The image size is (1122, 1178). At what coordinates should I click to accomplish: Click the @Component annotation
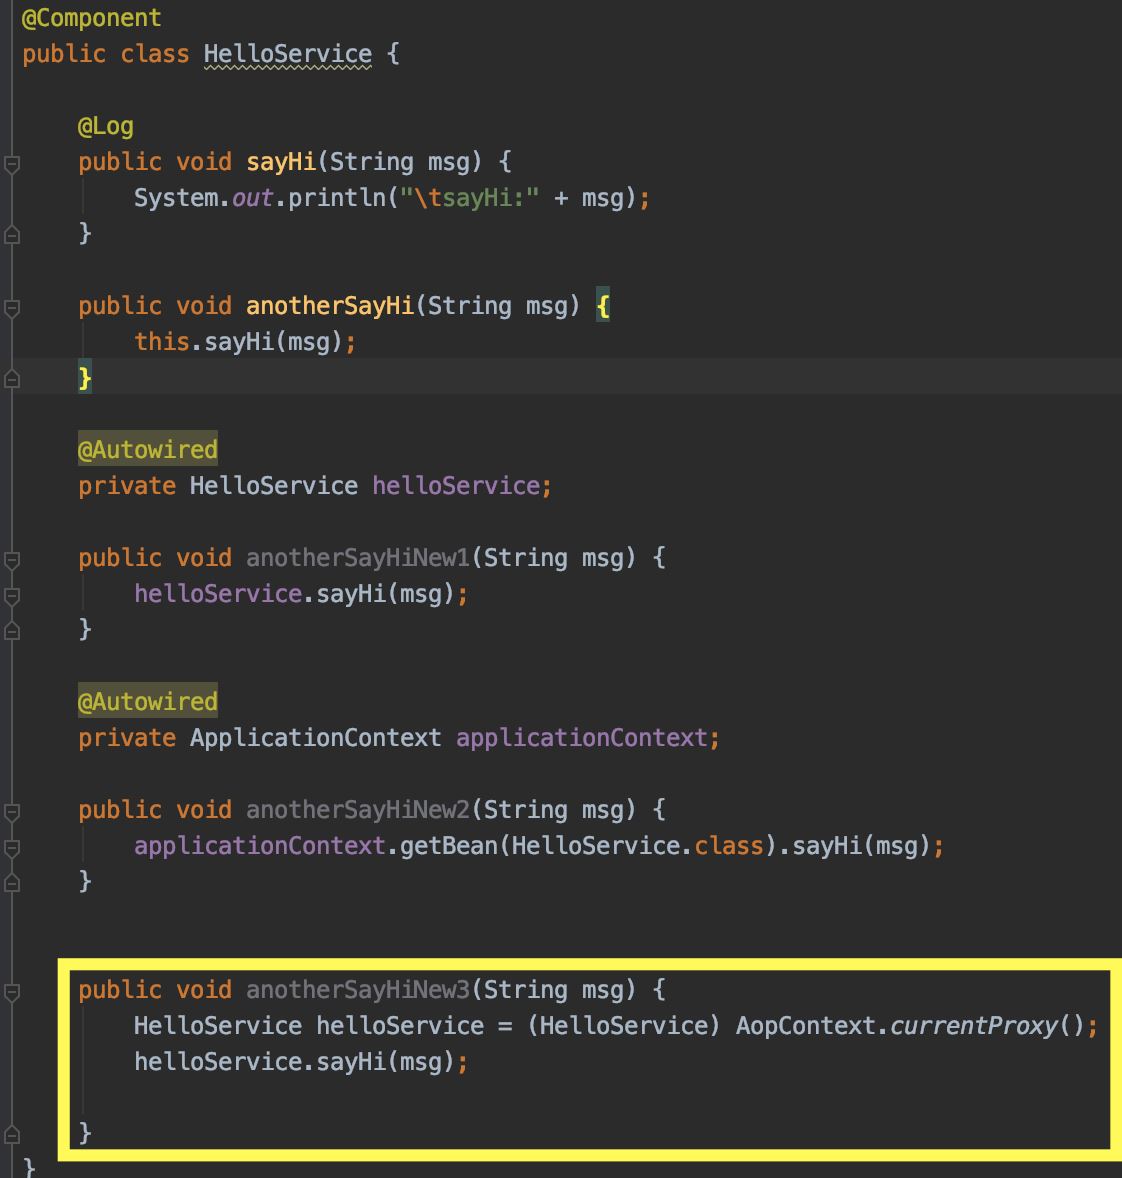click(x=92, y=18)
